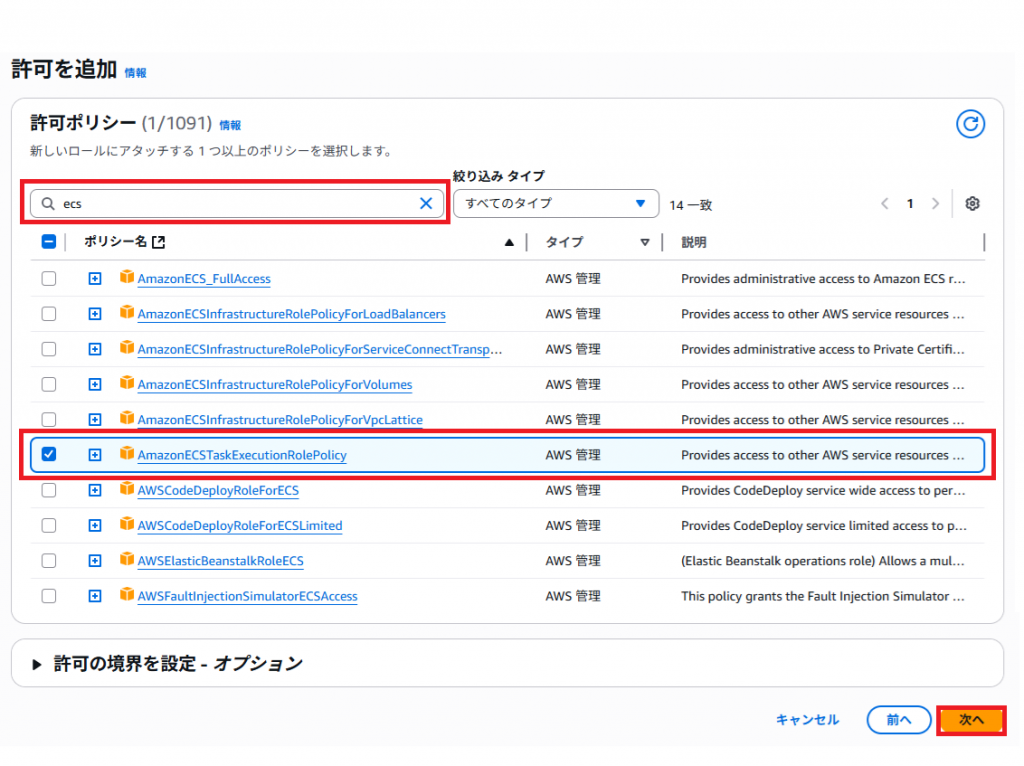The width and height of the screenshot is (1024, 766).
Task: Open the すべてのタイプ filter dropdown
Action: (555, 204)
